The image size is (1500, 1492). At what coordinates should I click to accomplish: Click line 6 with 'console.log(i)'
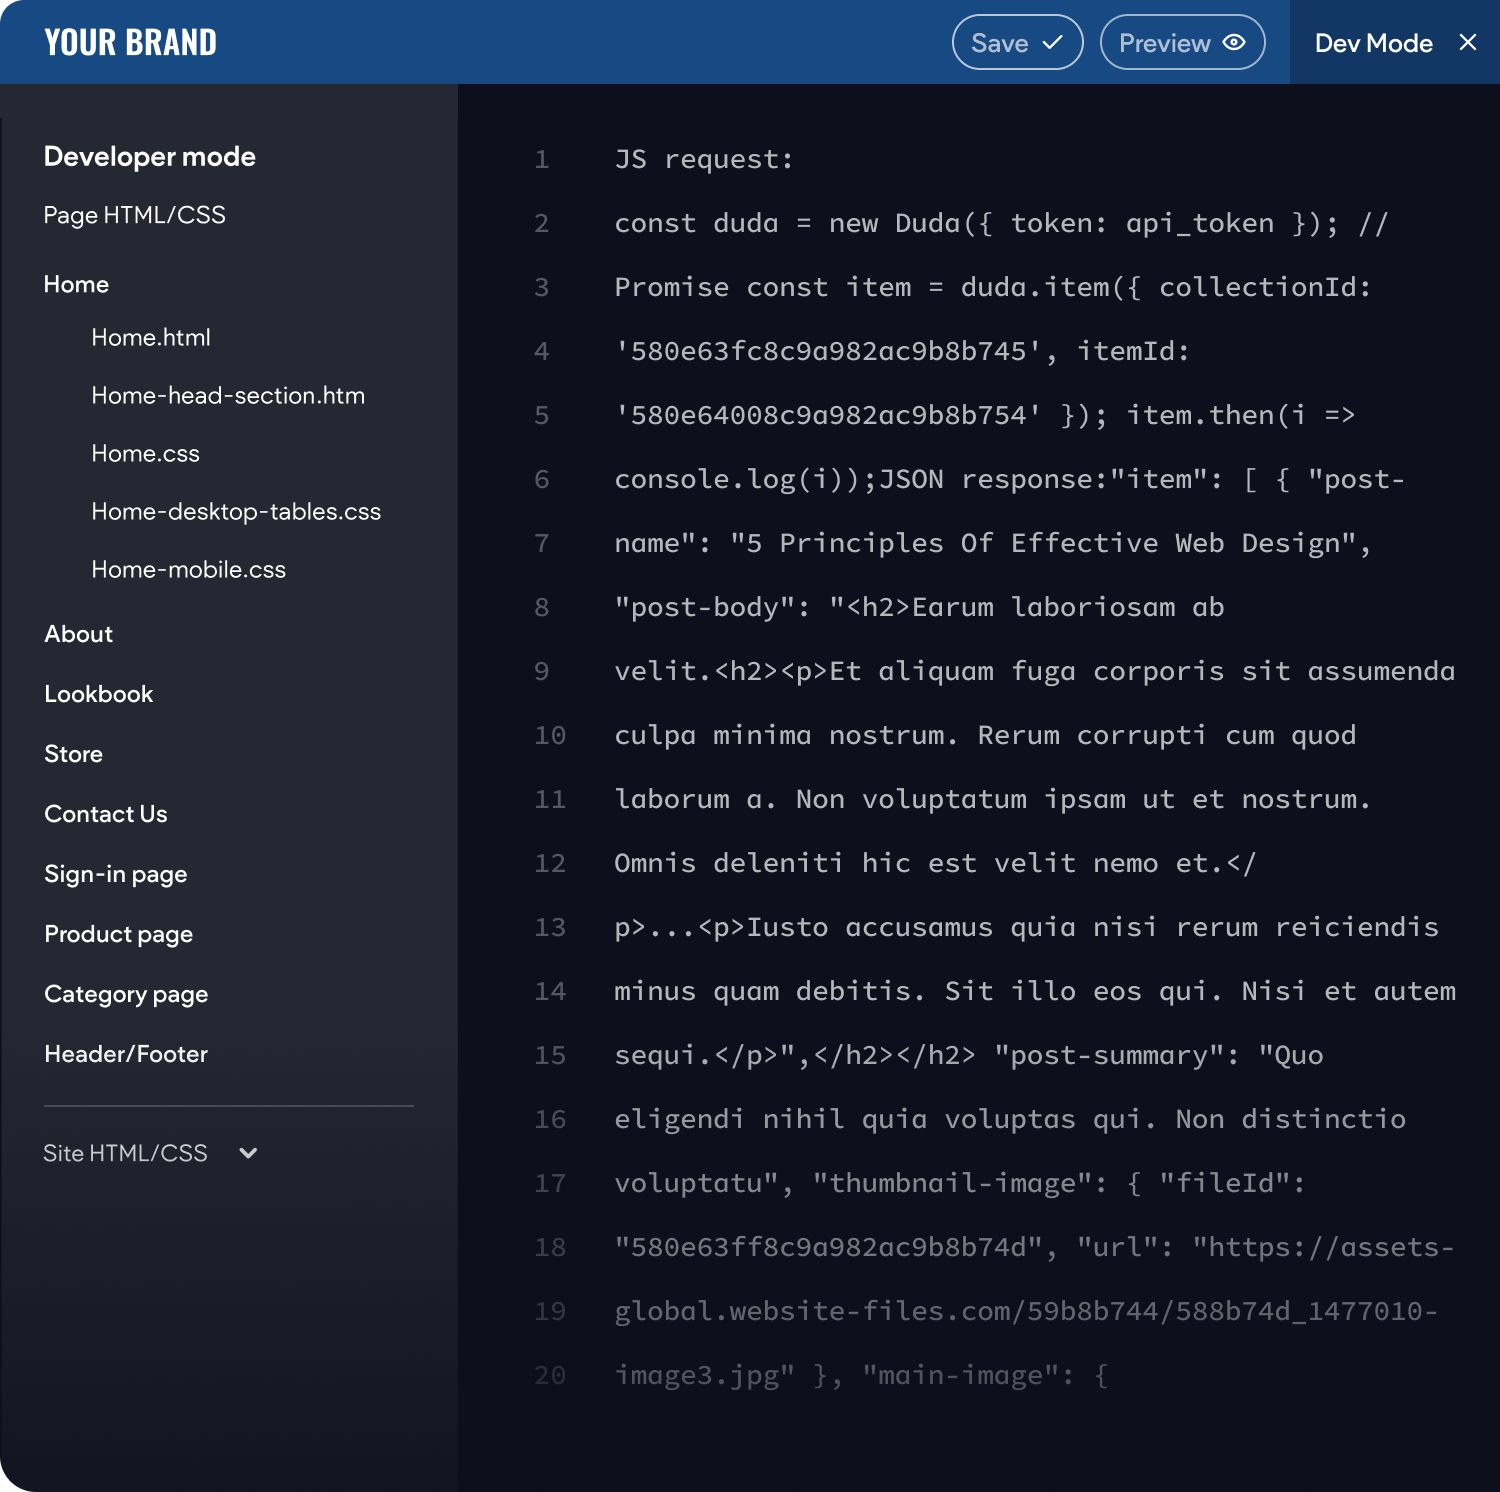(1010, 479)
